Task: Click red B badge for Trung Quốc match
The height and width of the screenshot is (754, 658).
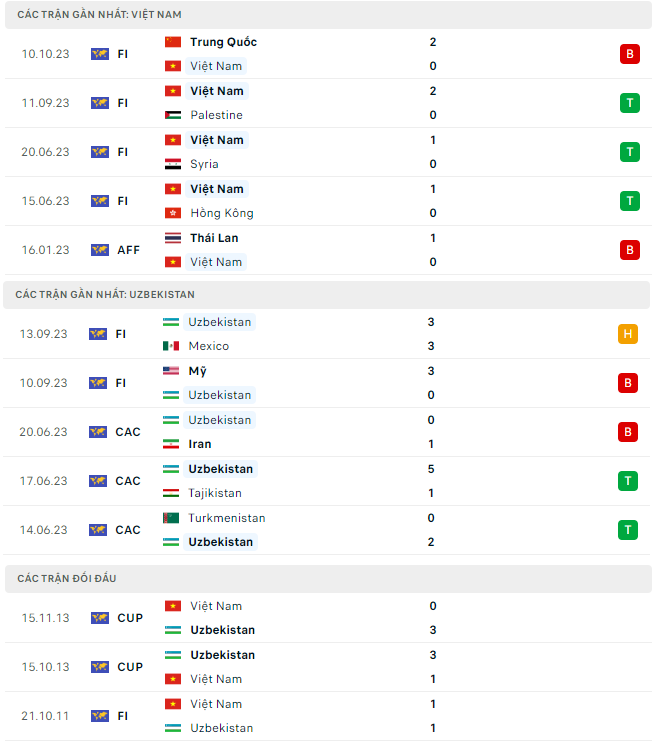Action: pos(629,54)
